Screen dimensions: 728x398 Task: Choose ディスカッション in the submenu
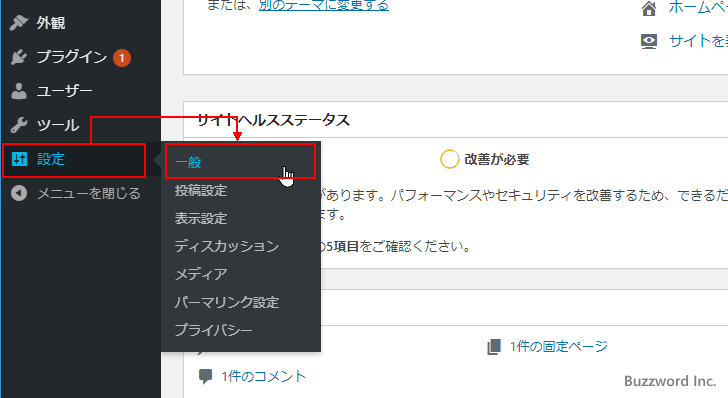227,246
